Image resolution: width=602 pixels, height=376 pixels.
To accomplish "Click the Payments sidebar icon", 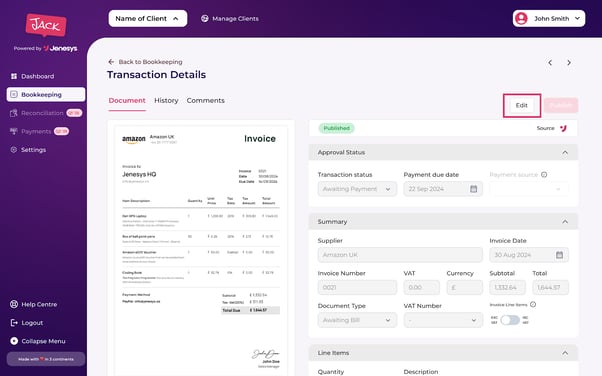I will click(x=14, y=131).
